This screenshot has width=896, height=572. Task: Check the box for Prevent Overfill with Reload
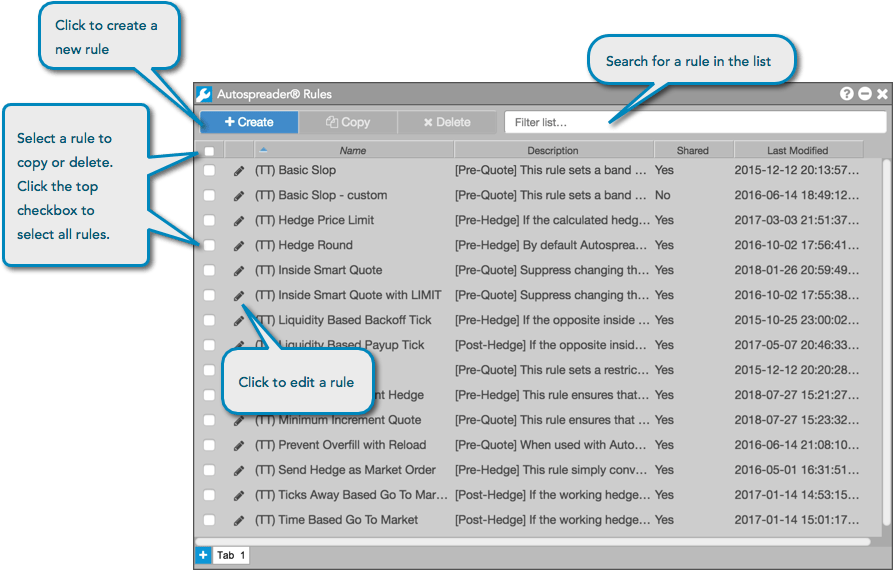(x=209, y=445)
